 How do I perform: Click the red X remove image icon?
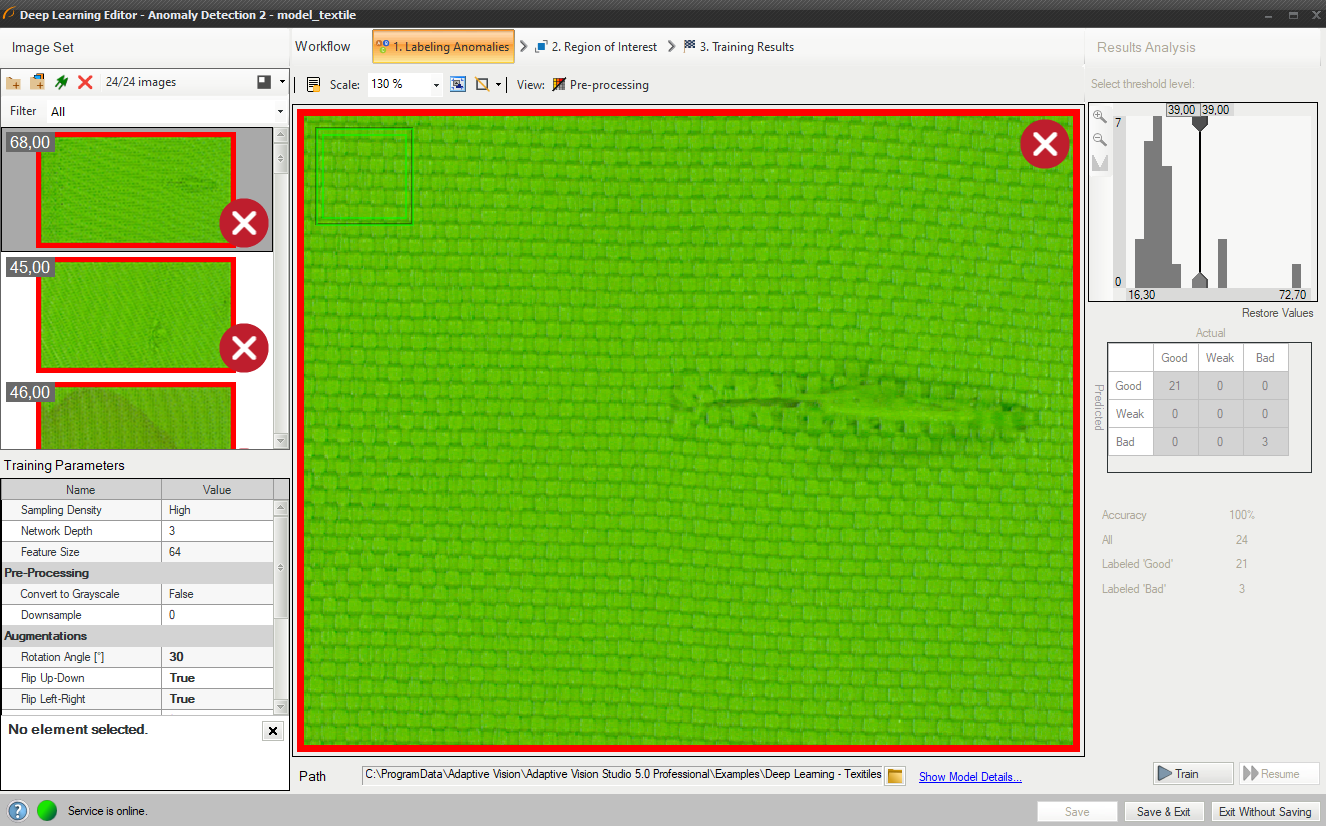point(85,83)
